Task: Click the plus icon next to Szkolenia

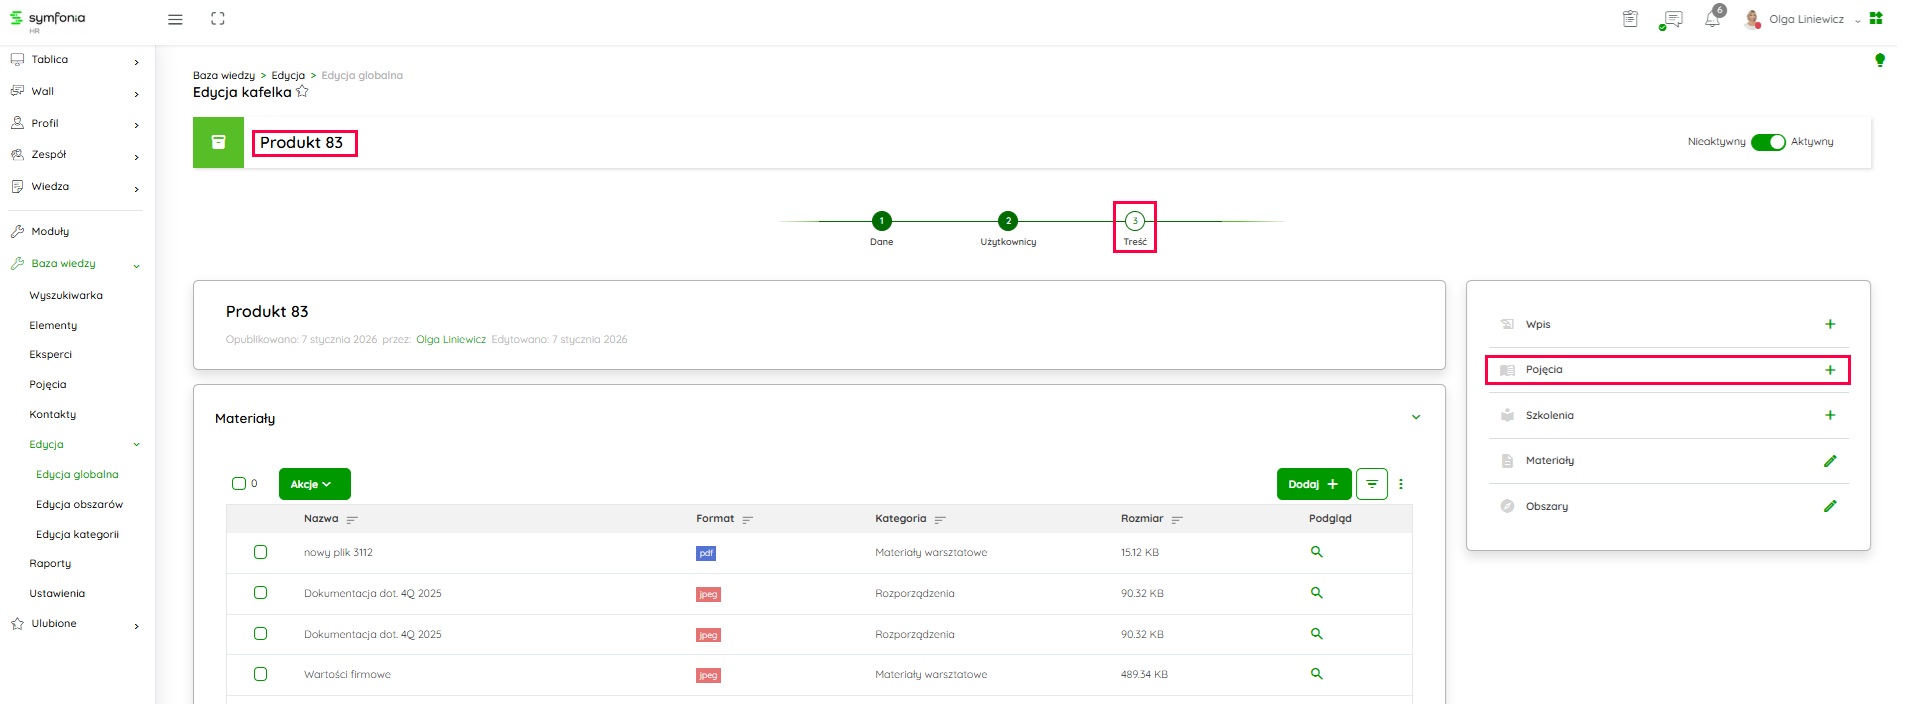Action: (x=1829, y=415)
